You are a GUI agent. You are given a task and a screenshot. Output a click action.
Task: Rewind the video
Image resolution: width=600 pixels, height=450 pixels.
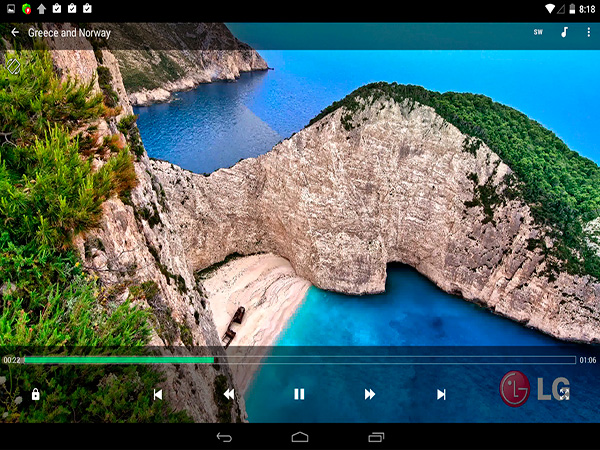[228, 394]
